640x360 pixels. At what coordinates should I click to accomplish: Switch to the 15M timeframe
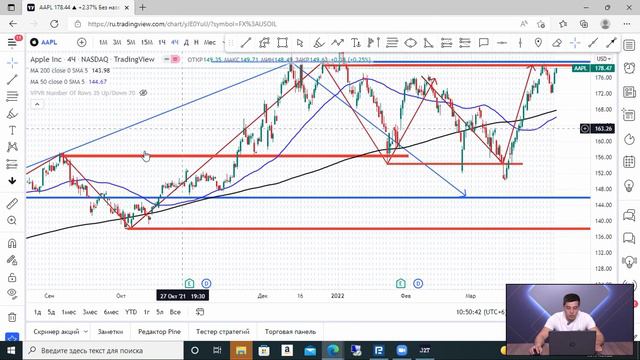(147, 42)
